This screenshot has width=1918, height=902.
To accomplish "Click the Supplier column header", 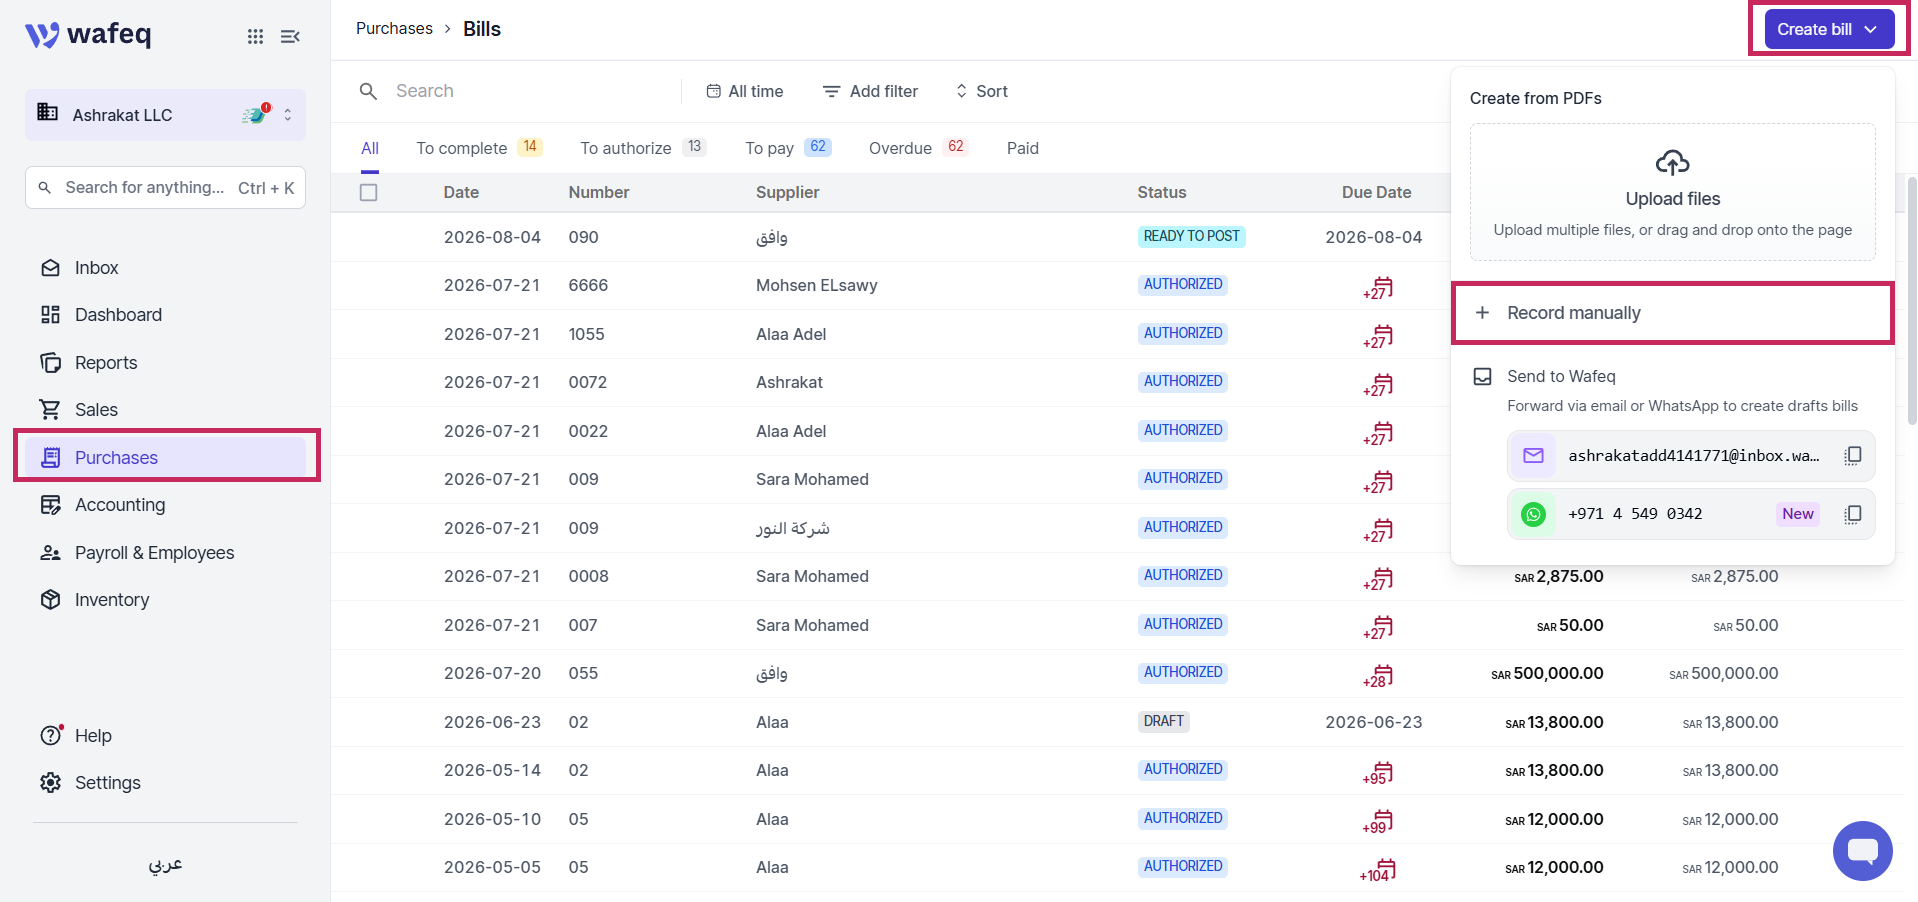I will pos(787,192).
